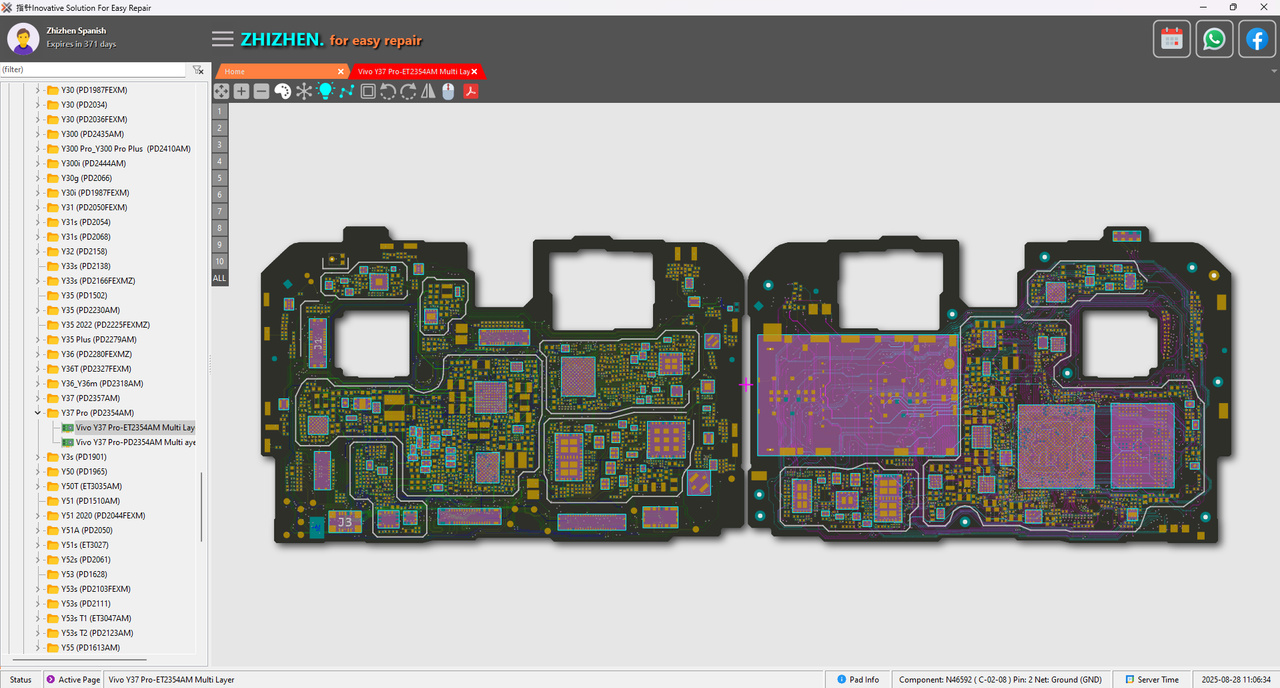Click the filter input field

click(x=93, y=70)
